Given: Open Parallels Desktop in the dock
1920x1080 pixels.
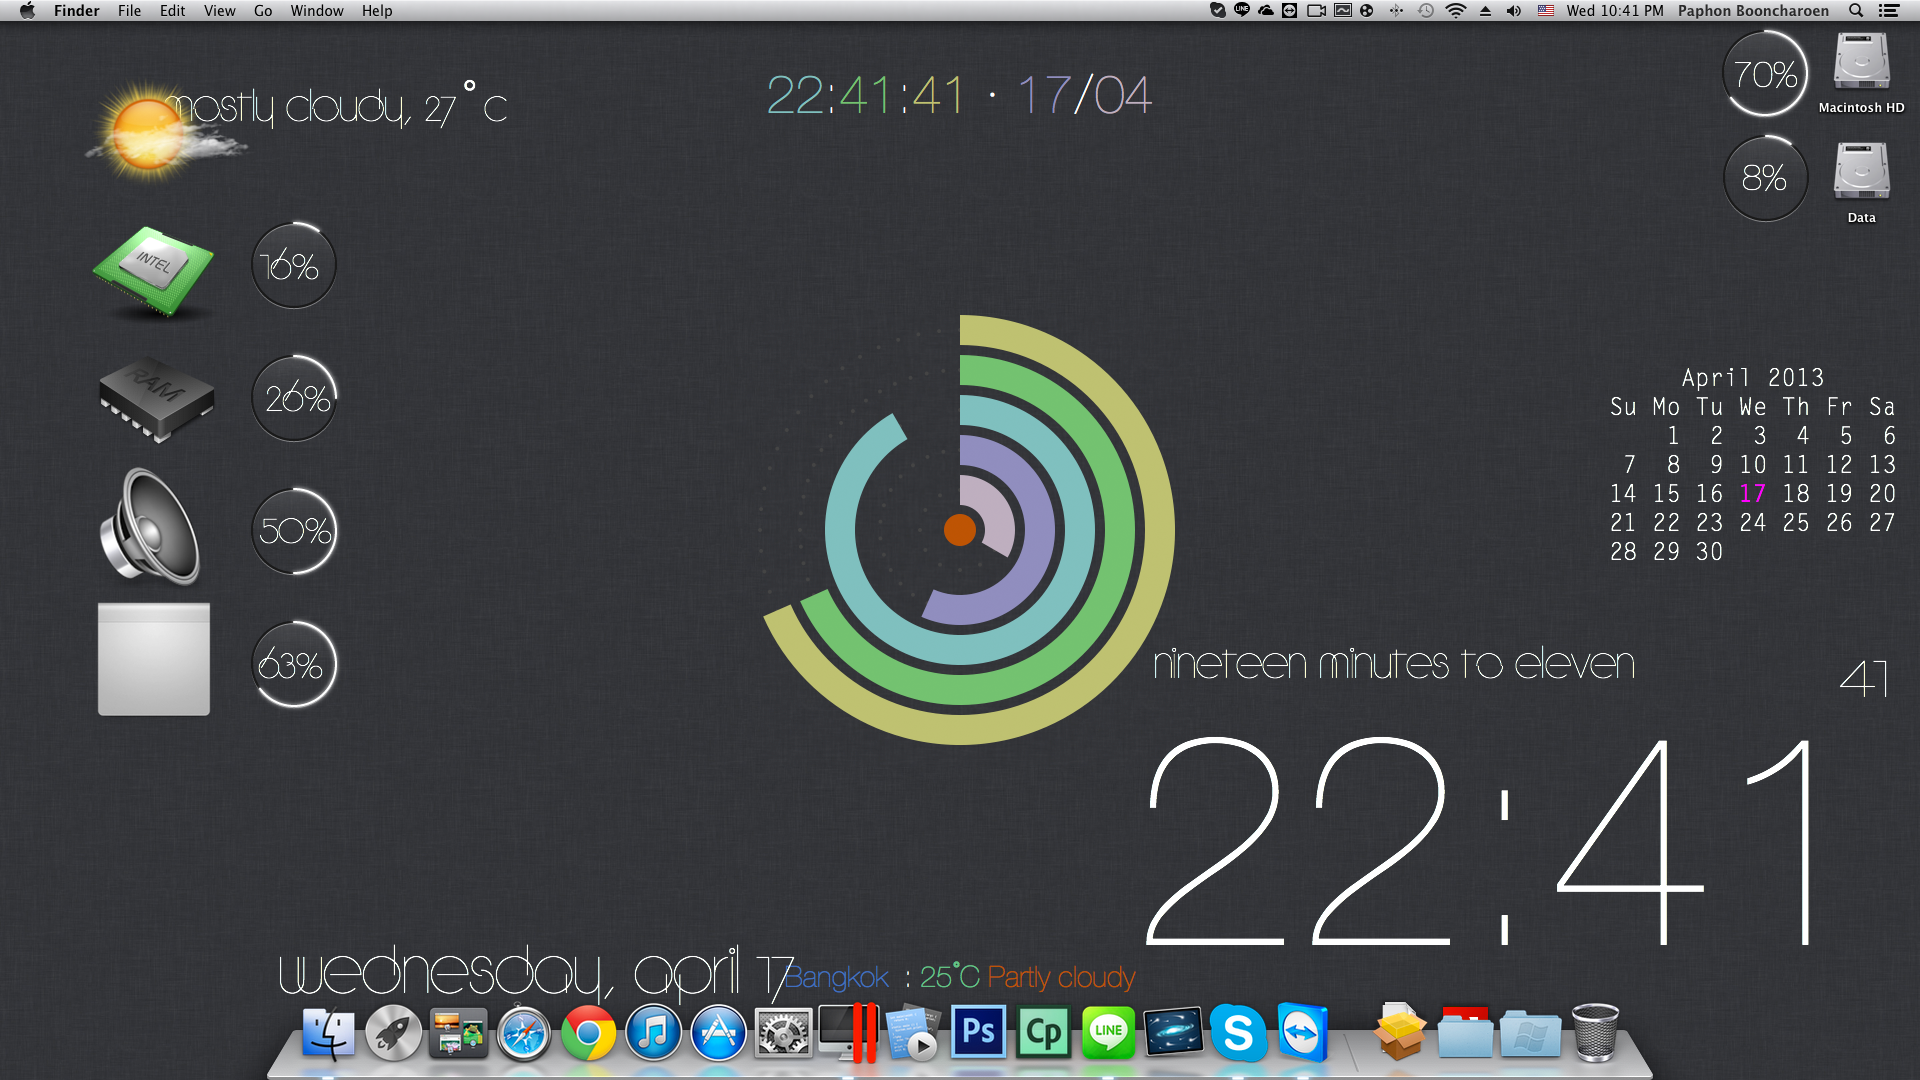Looking at the screenshot, I should coord(848,1033).
